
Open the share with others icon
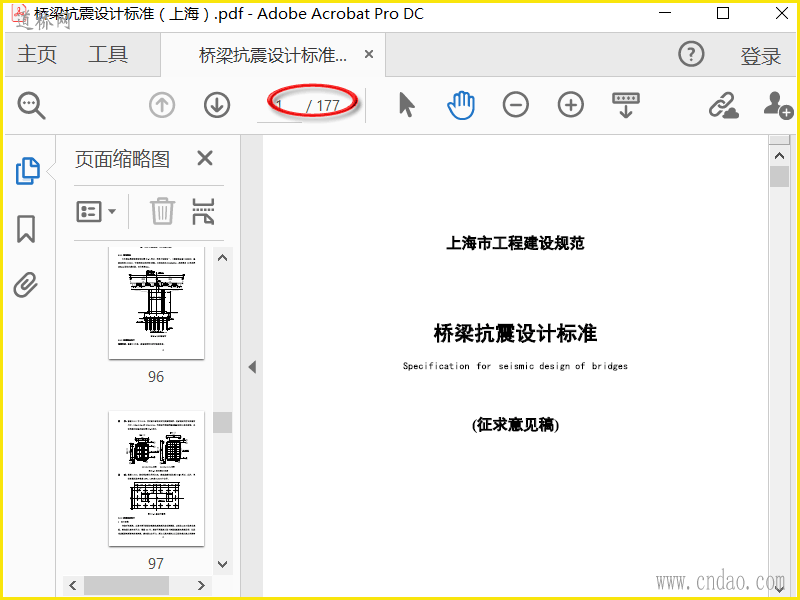click(778, 106)
